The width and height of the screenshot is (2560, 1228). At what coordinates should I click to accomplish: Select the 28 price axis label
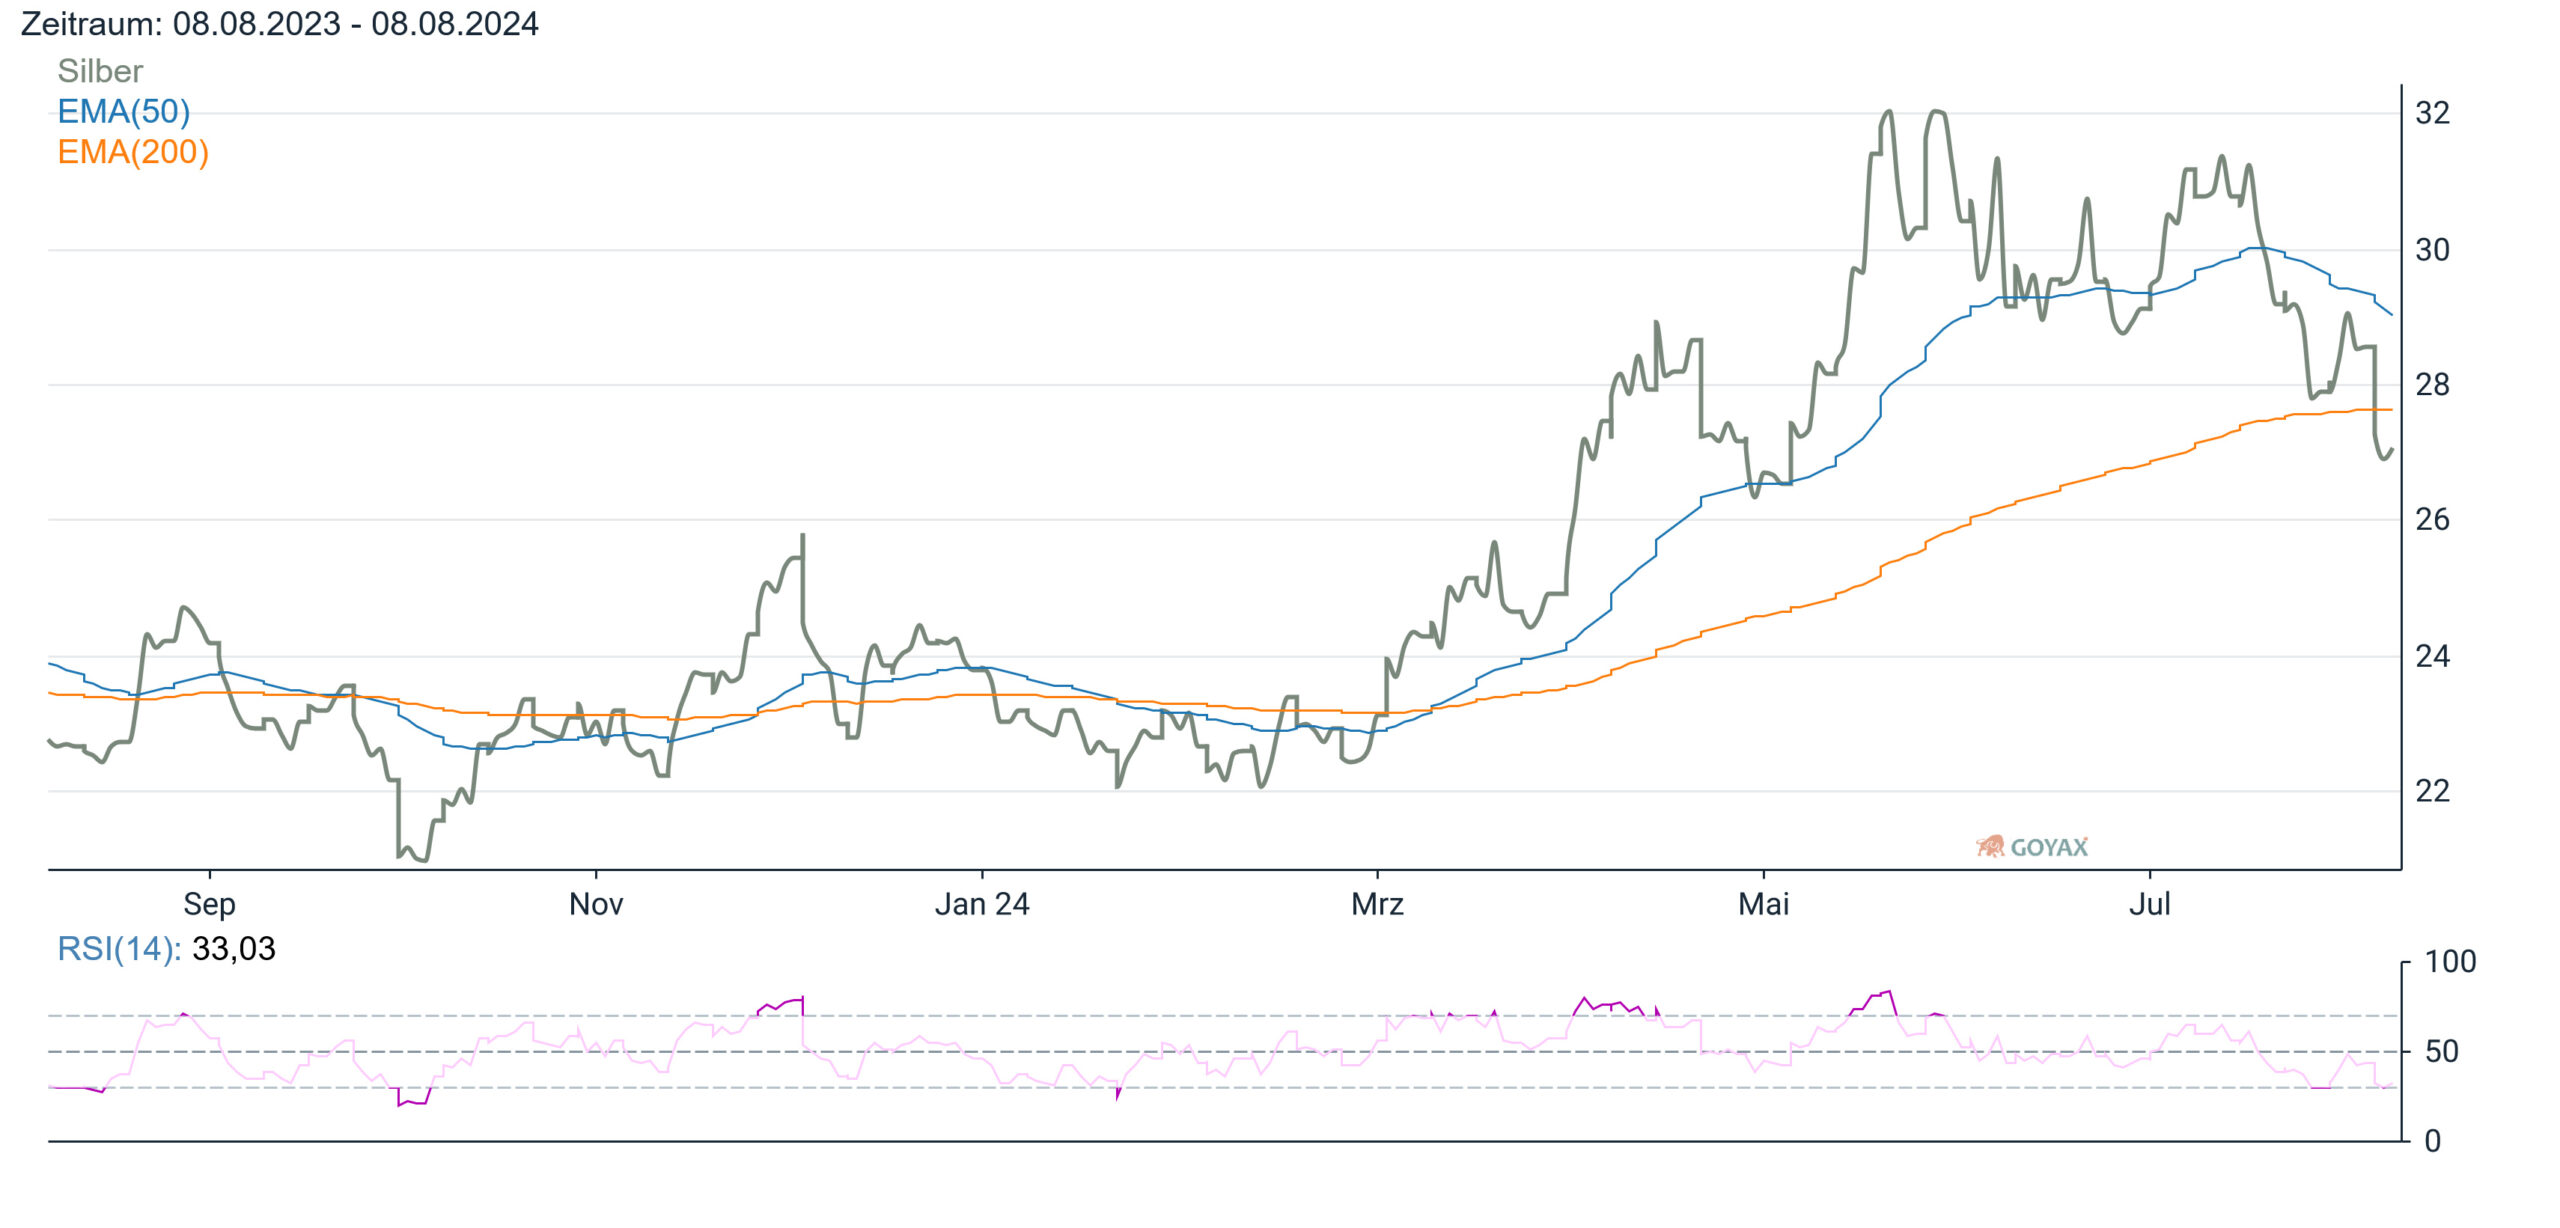[x=2433, y=384]
